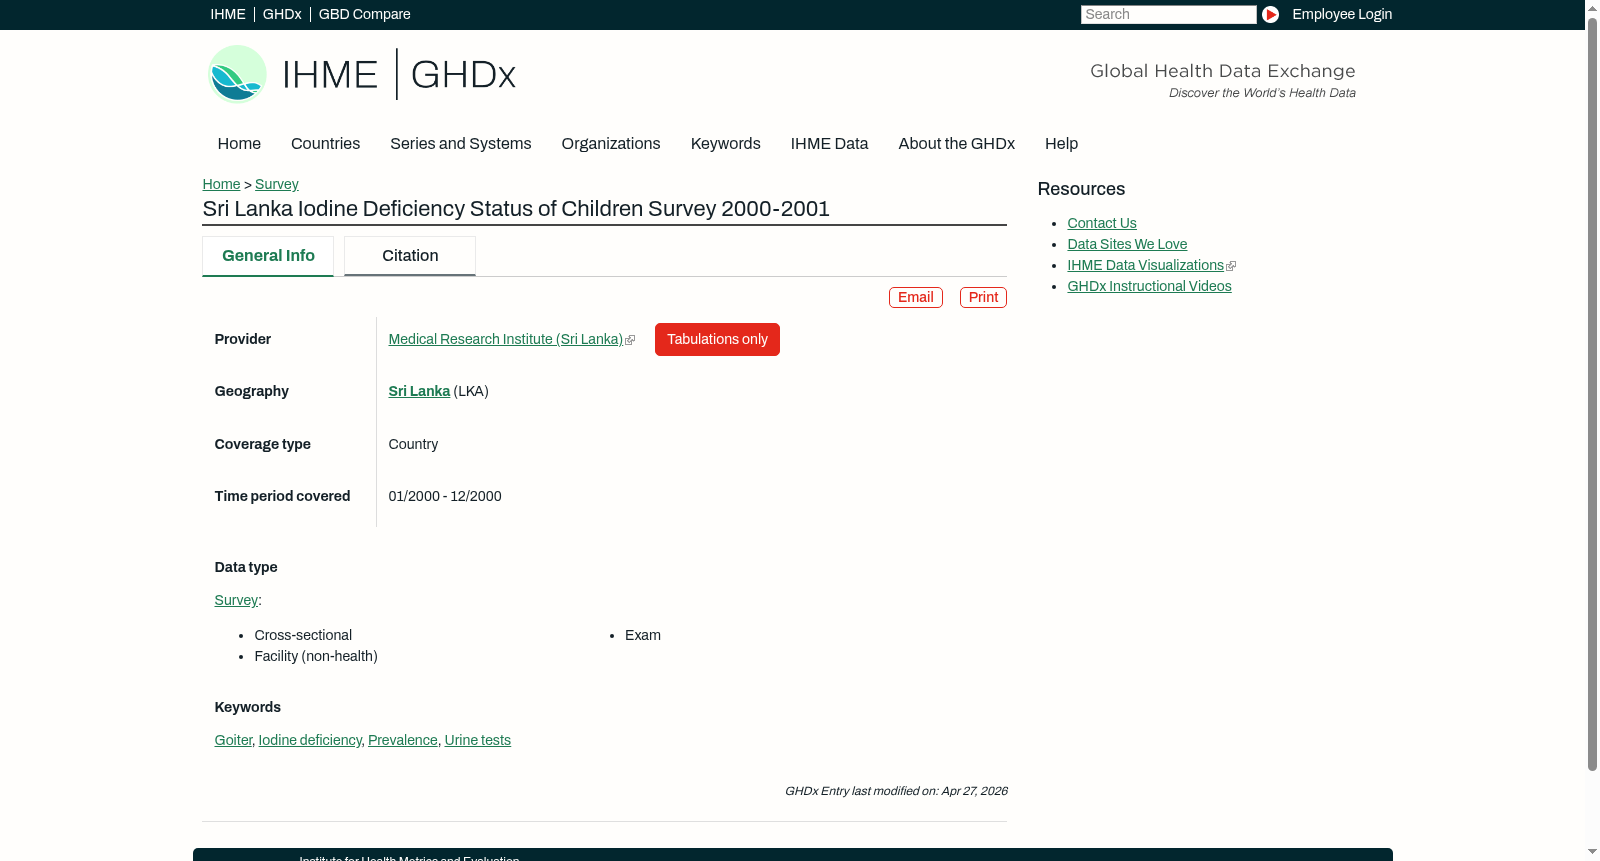Viewport: 1600px width, 861px height.
Task: Switch to the Citation tab
Action: [410, 256]
